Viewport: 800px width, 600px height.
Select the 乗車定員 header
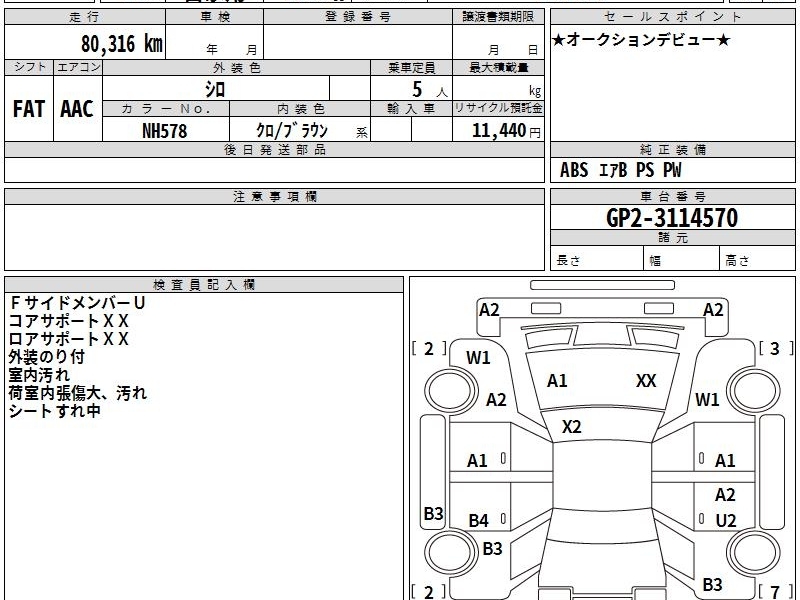pyautogui.click(x=411, y=67)
